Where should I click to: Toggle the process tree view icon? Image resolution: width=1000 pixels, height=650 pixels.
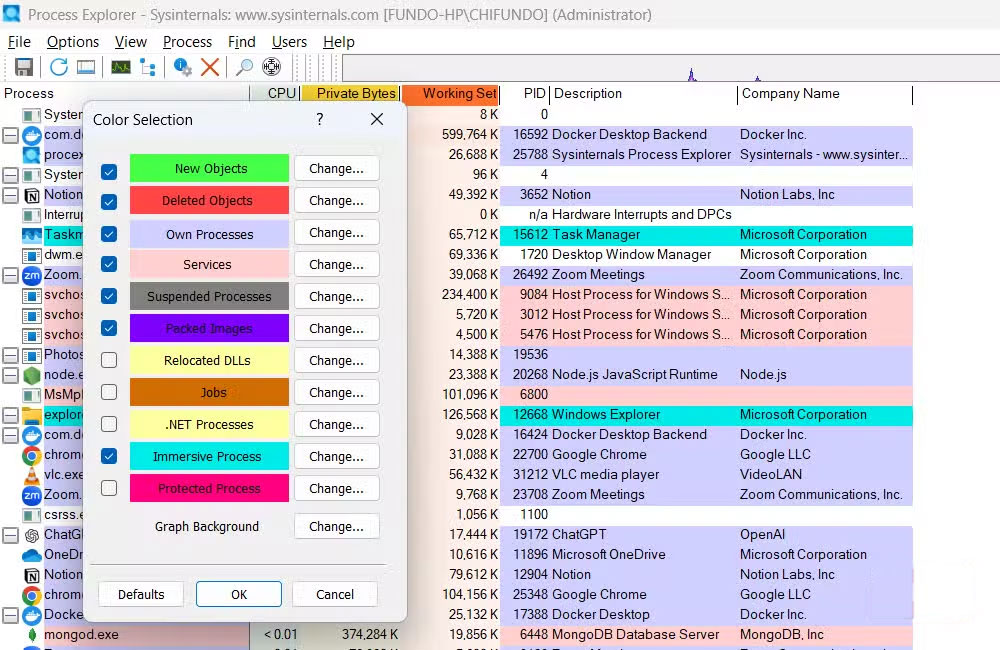[148, 67]
